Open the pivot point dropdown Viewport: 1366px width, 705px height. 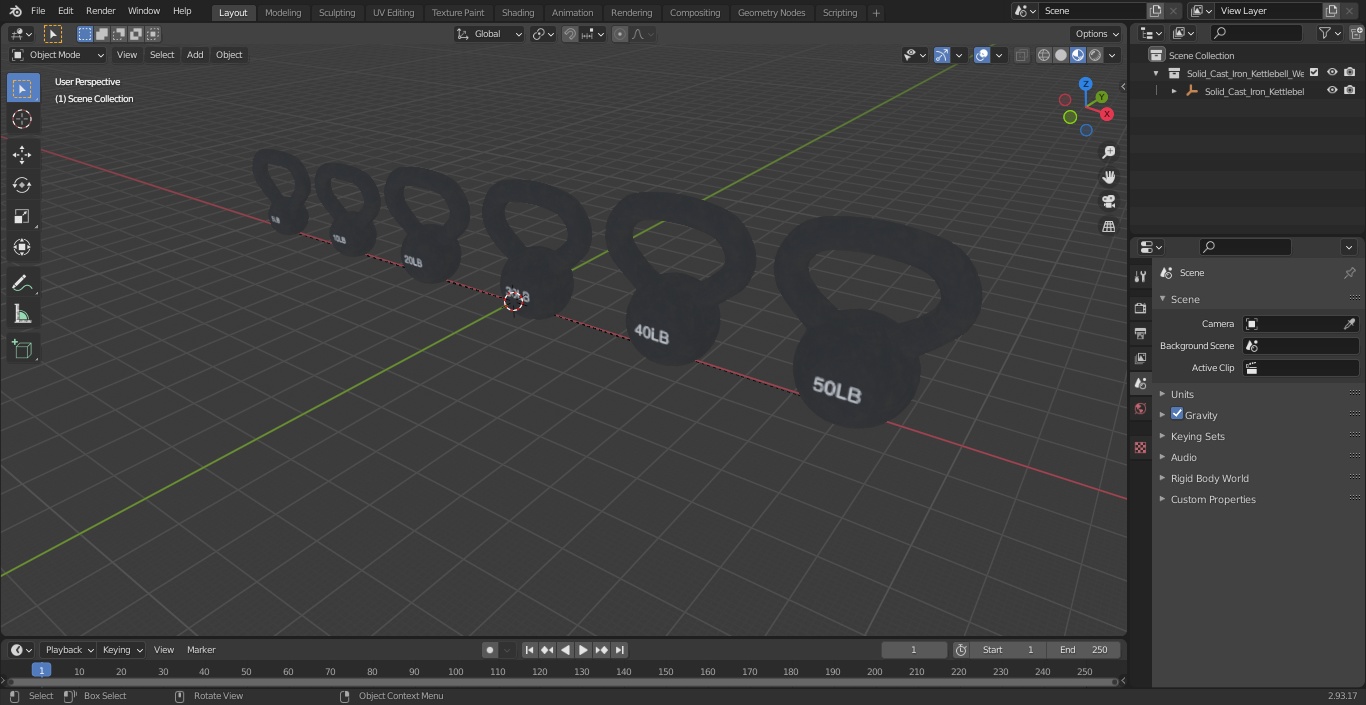[x=543, y=34]
